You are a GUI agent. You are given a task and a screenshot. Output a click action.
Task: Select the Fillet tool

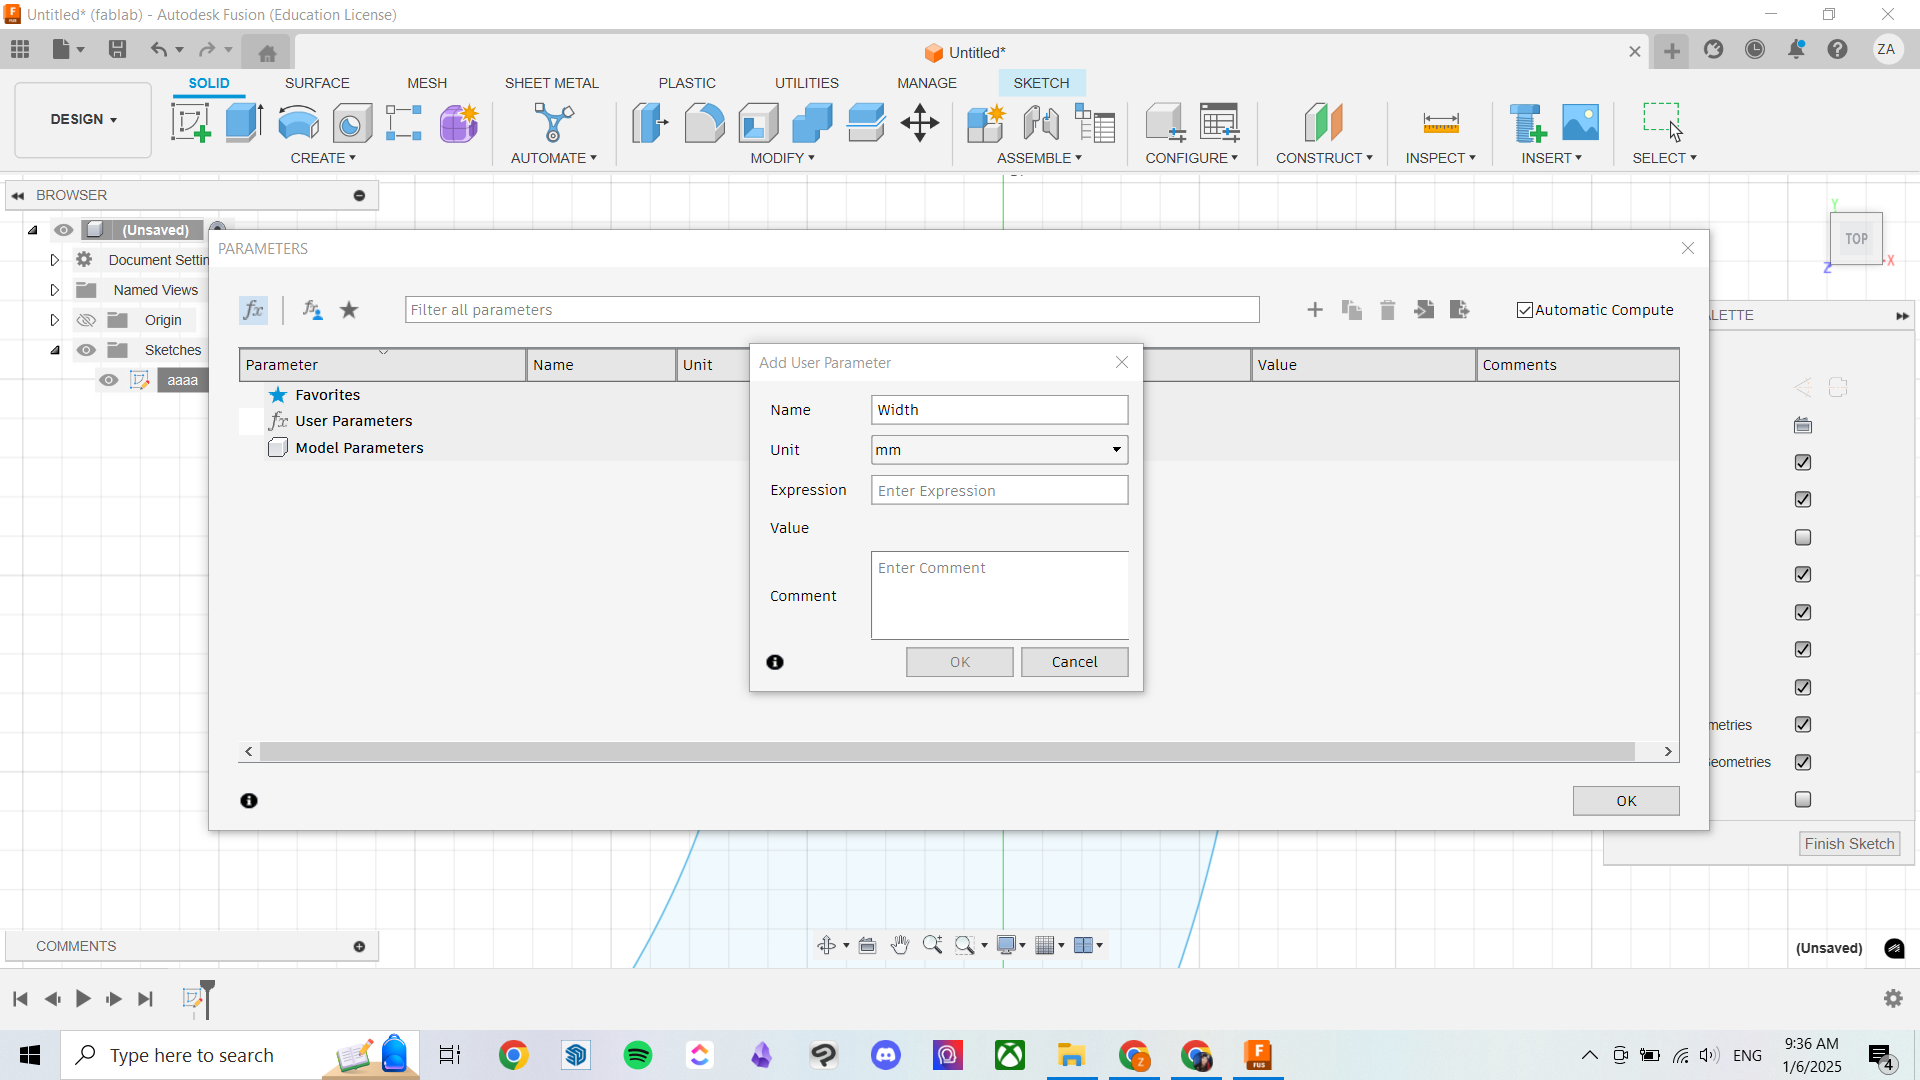(x=704, y=123)
